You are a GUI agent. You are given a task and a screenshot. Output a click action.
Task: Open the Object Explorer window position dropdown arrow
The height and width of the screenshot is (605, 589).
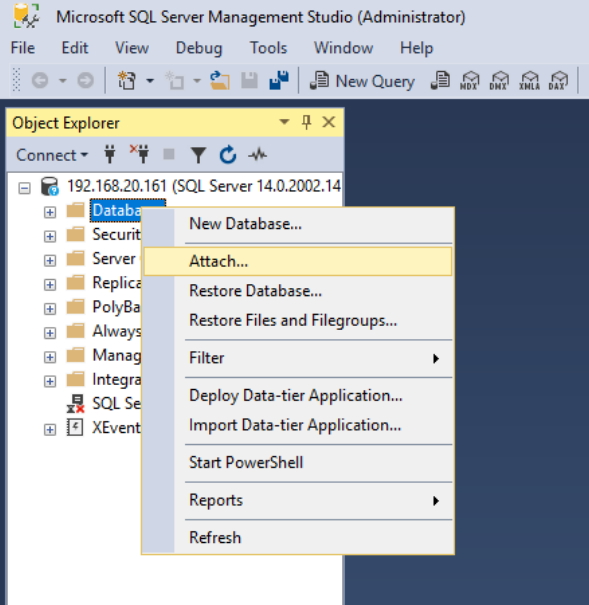[x=284, y=122]
